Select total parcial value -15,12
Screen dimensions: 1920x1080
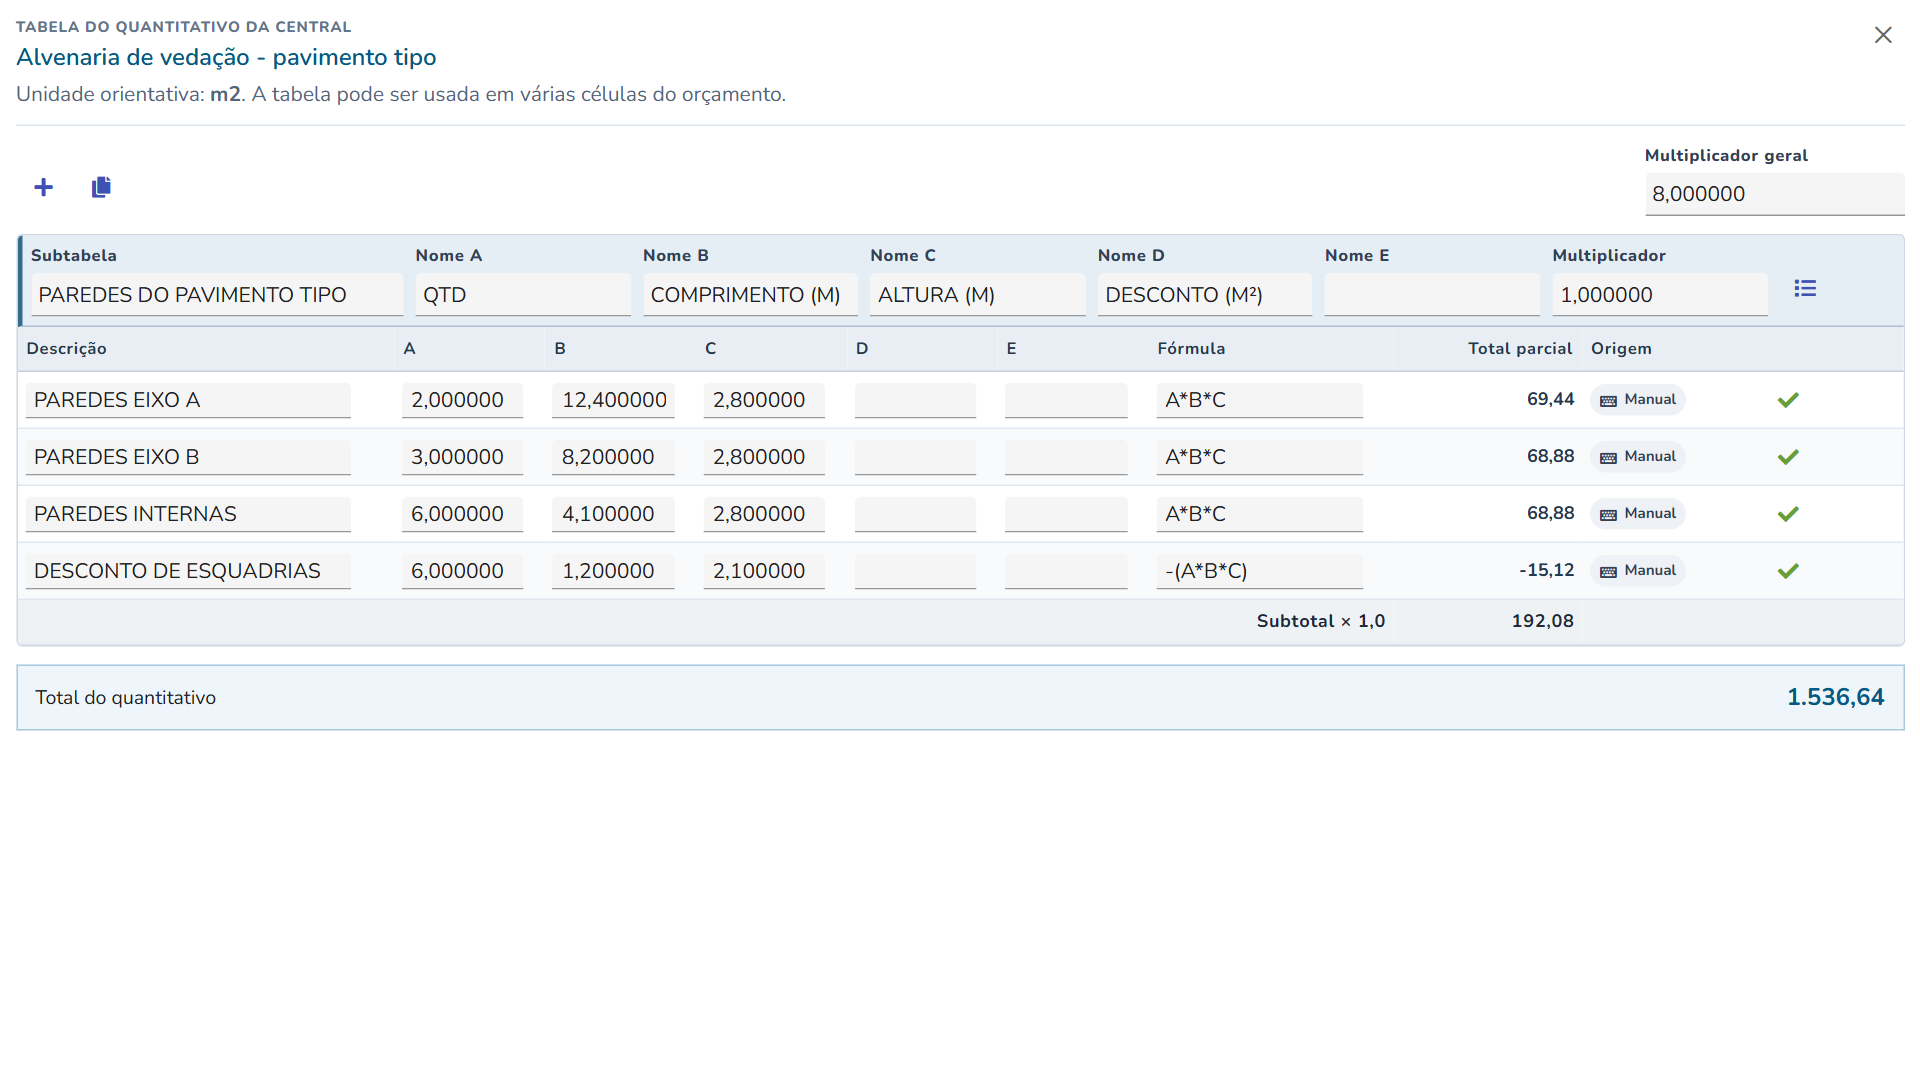coord(1546,570)
